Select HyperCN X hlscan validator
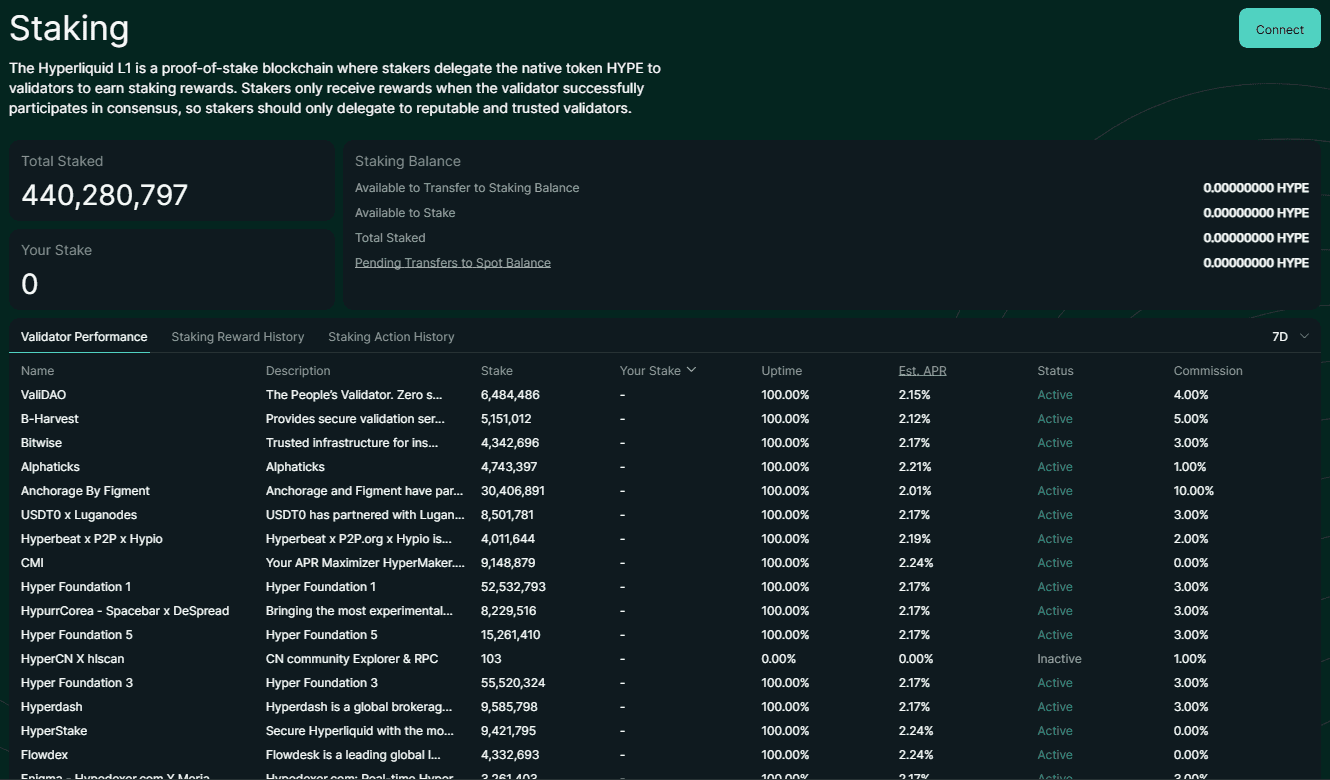Viewport: 1330px width, 780px height. [x=73, y=659]
